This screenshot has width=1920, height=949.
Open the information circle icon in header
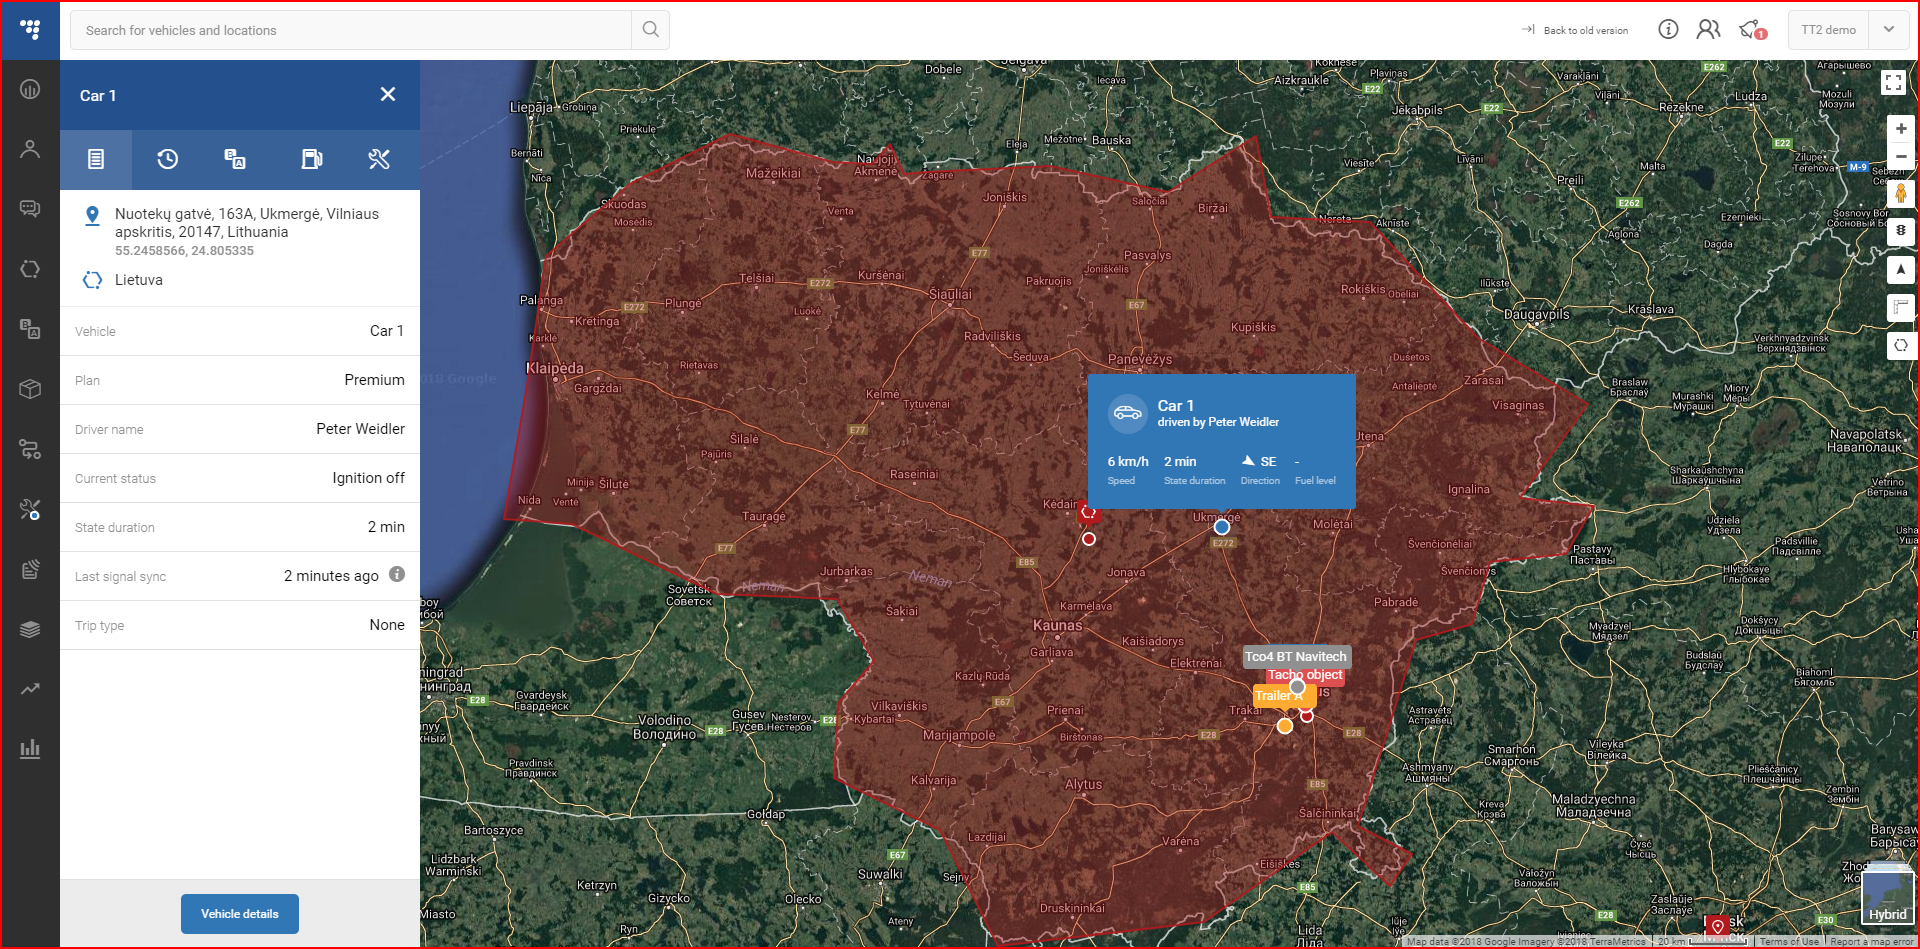[1668, 29]
